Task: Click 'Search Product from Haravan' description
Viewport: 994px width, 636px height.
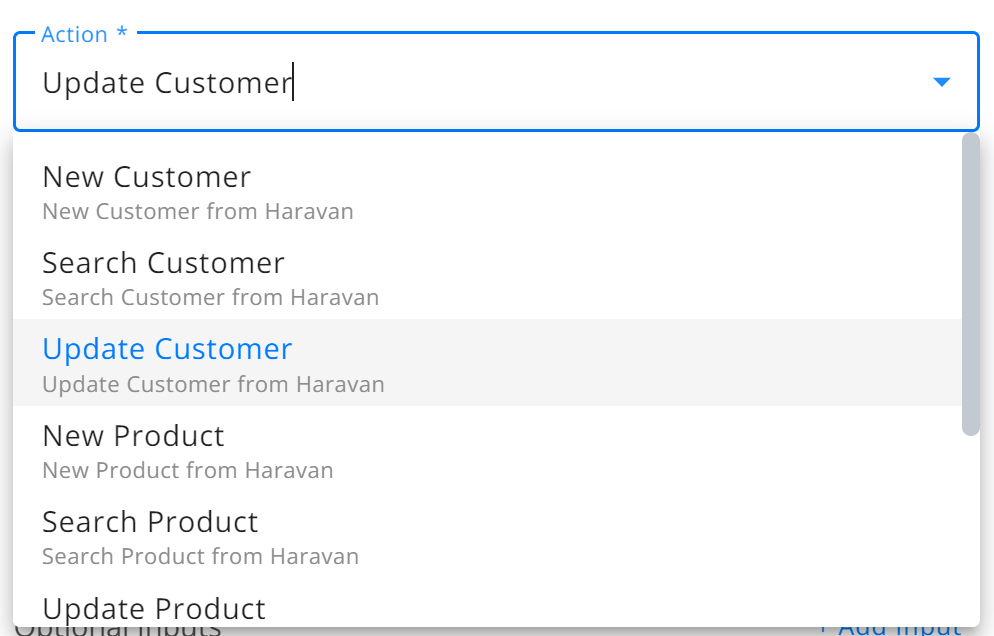Action: 200,556
